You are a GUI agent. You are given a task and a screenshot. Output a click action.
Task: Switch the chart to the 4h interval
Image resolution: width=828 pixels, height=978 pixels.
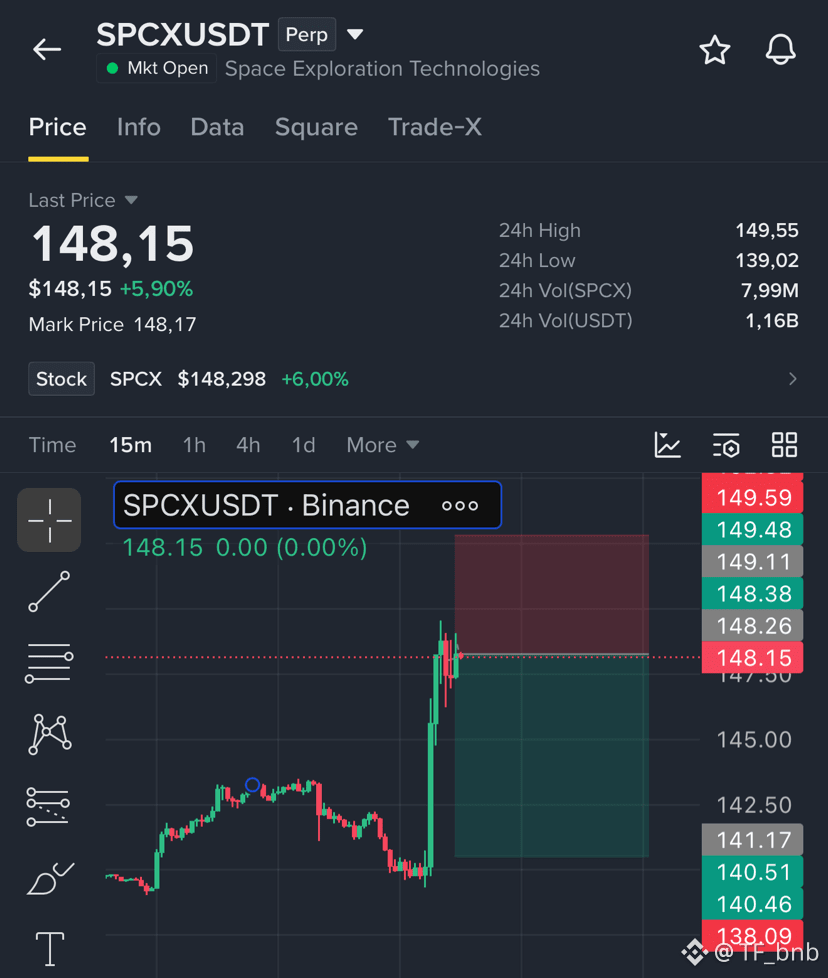248,445
